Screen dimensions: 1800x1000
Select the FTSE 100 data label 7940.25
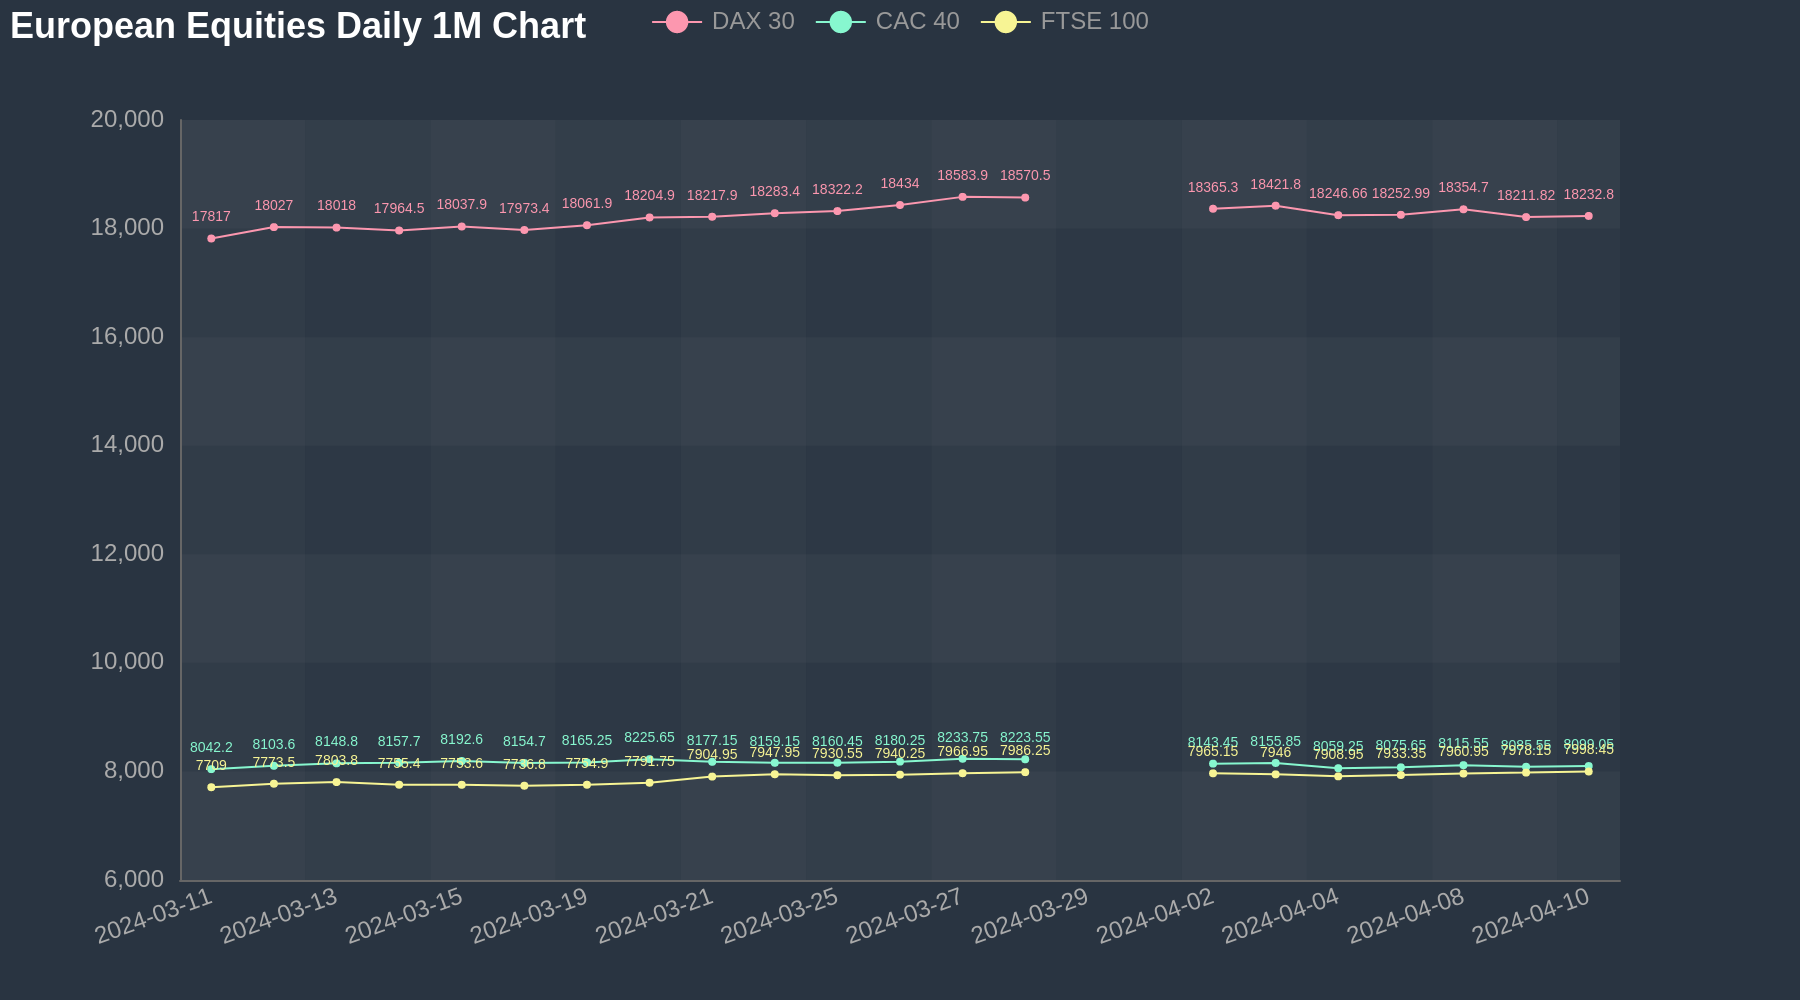(x=900, y=753)
